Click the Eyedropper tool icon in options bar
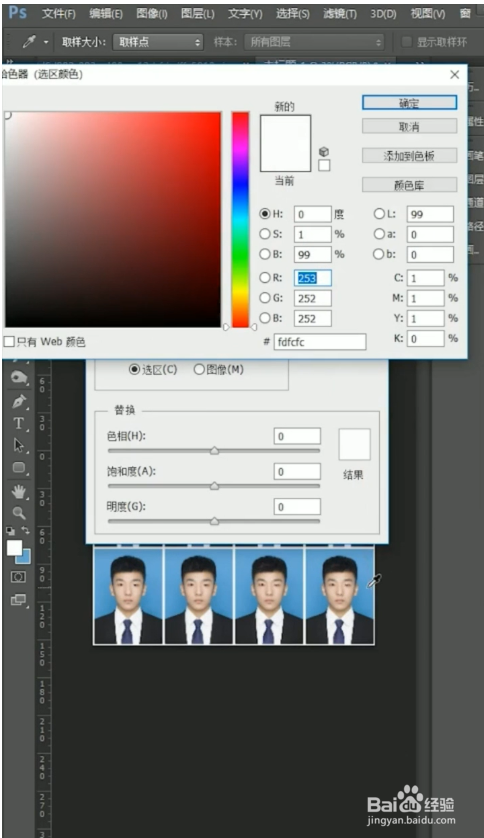Screen dimensions: 484x838 pos(29,42)
